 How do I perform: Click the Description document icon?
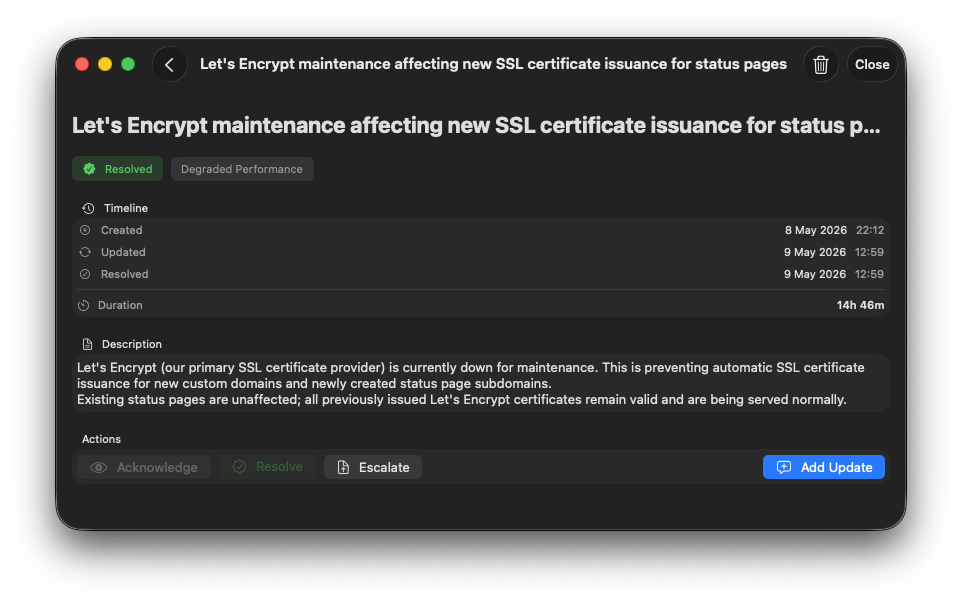pyautogui.click(x=88, y=344)
